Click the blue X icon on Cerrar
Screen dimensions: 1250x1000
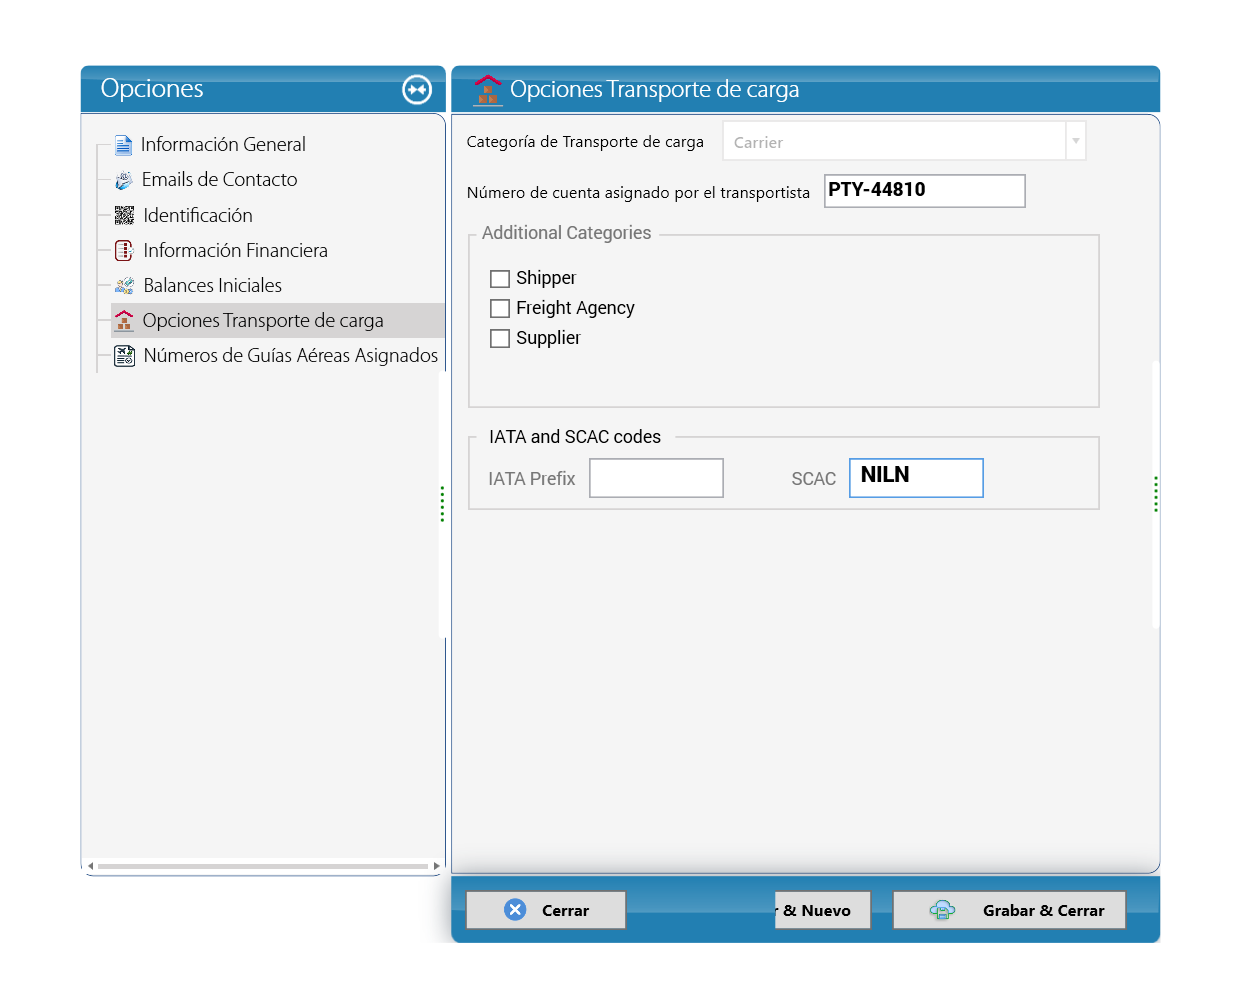(515, 909)
